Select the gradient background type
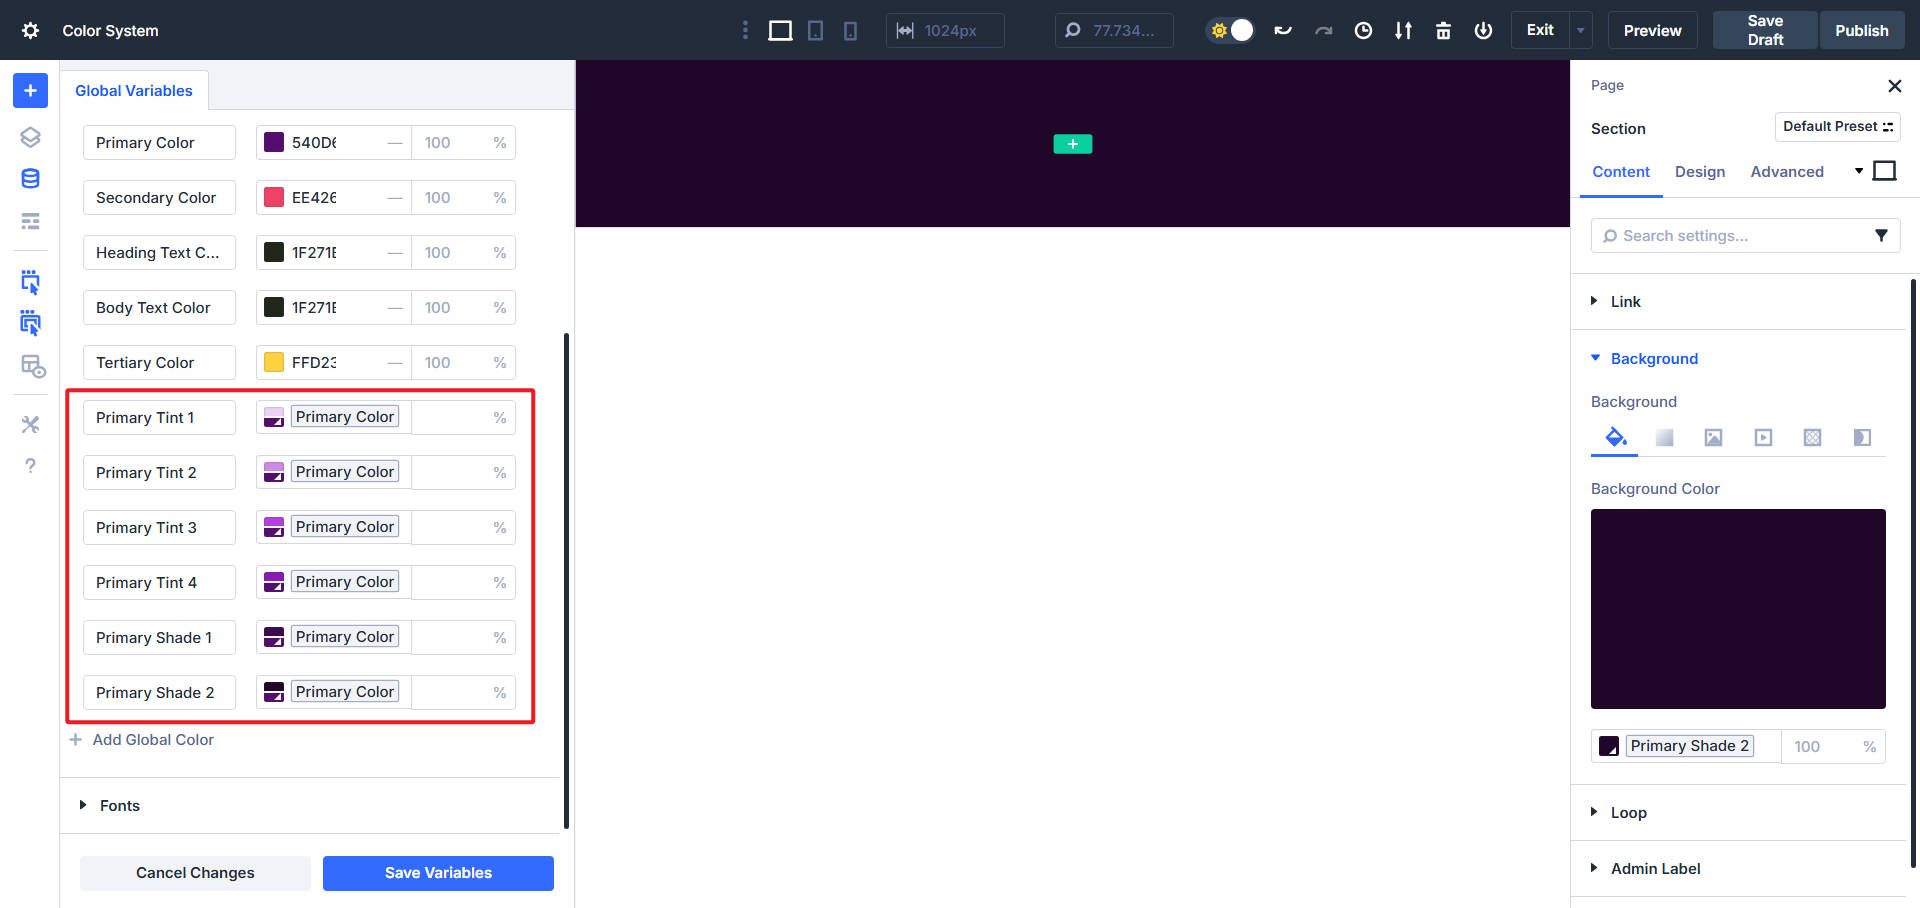The width and height of the screenshot is (1920, 908). (1663, 437)
